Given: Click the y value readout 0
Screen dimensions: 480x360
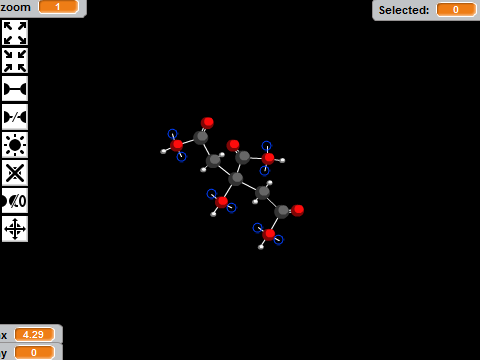Looking at the screenshot, I should [x=34, y=352].
